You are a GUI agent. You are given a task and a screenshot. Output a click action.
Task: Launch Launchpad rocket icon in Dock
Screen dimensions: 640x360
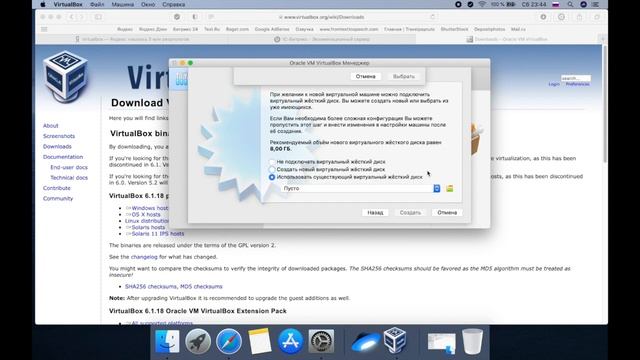tap(198, 341)
